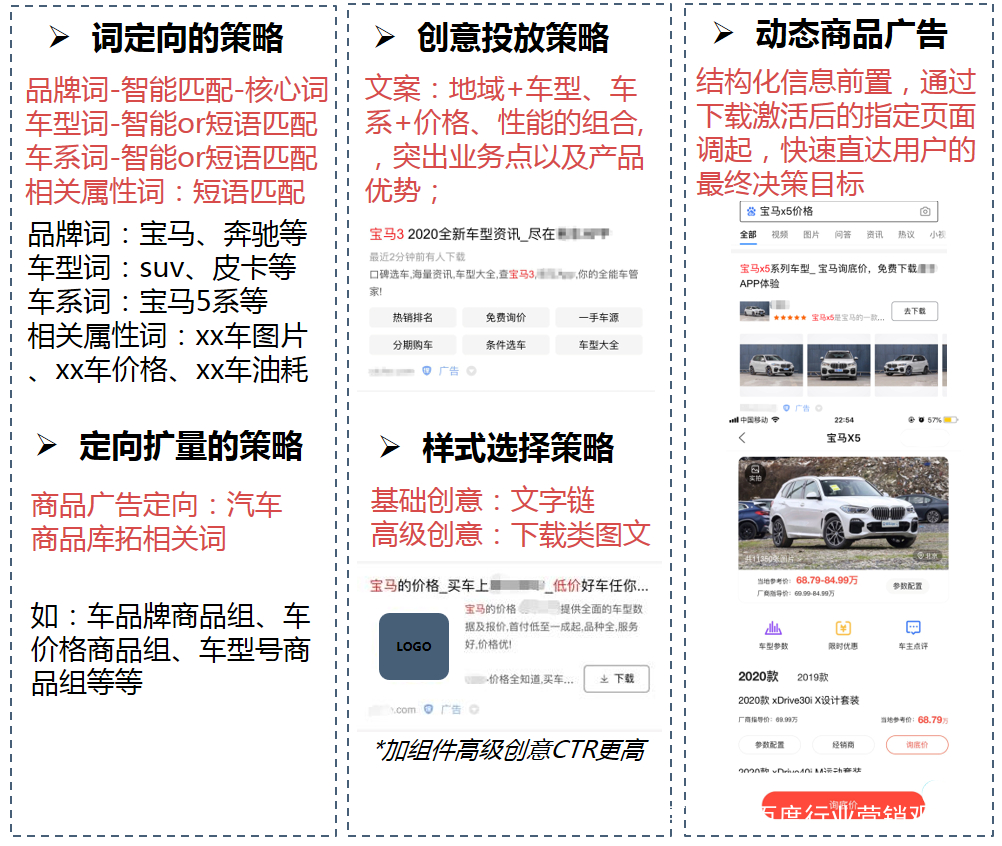Click the small car thumbnail beside star rating
Screen dimensions: 1002x846
pos(754,311)
